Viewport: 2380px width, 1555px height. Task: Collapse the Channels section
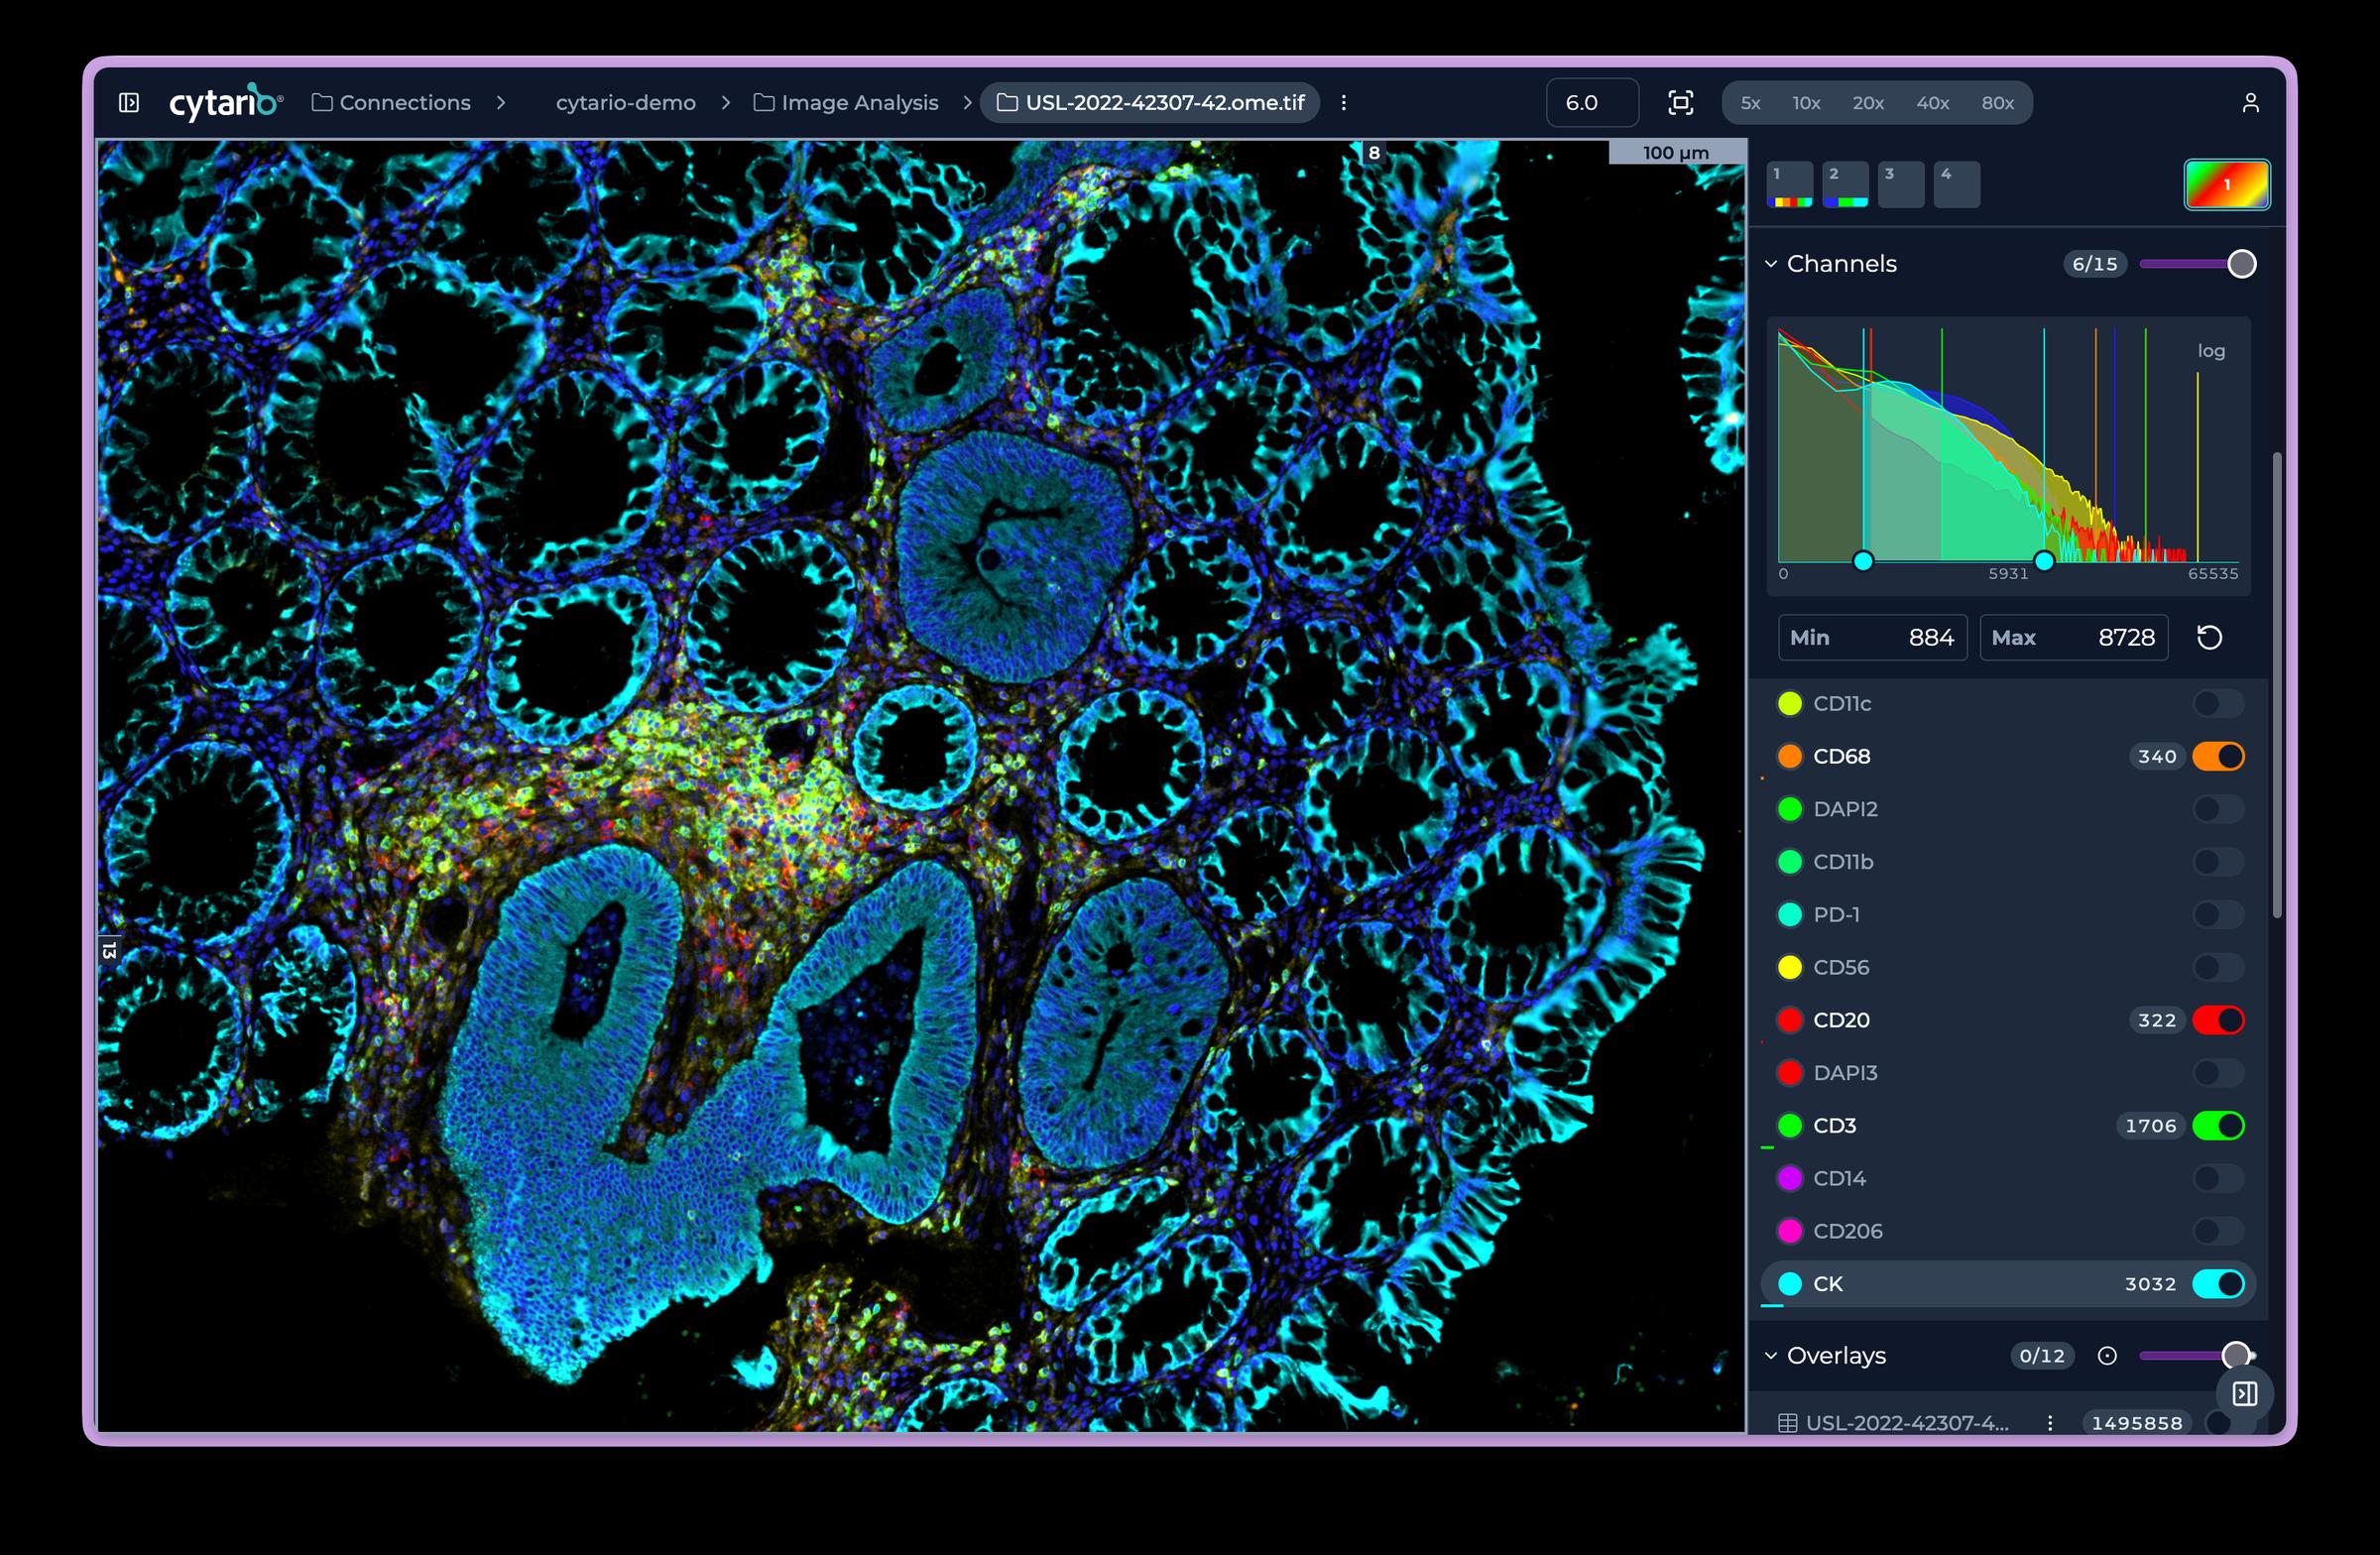tap(1771, 264)
